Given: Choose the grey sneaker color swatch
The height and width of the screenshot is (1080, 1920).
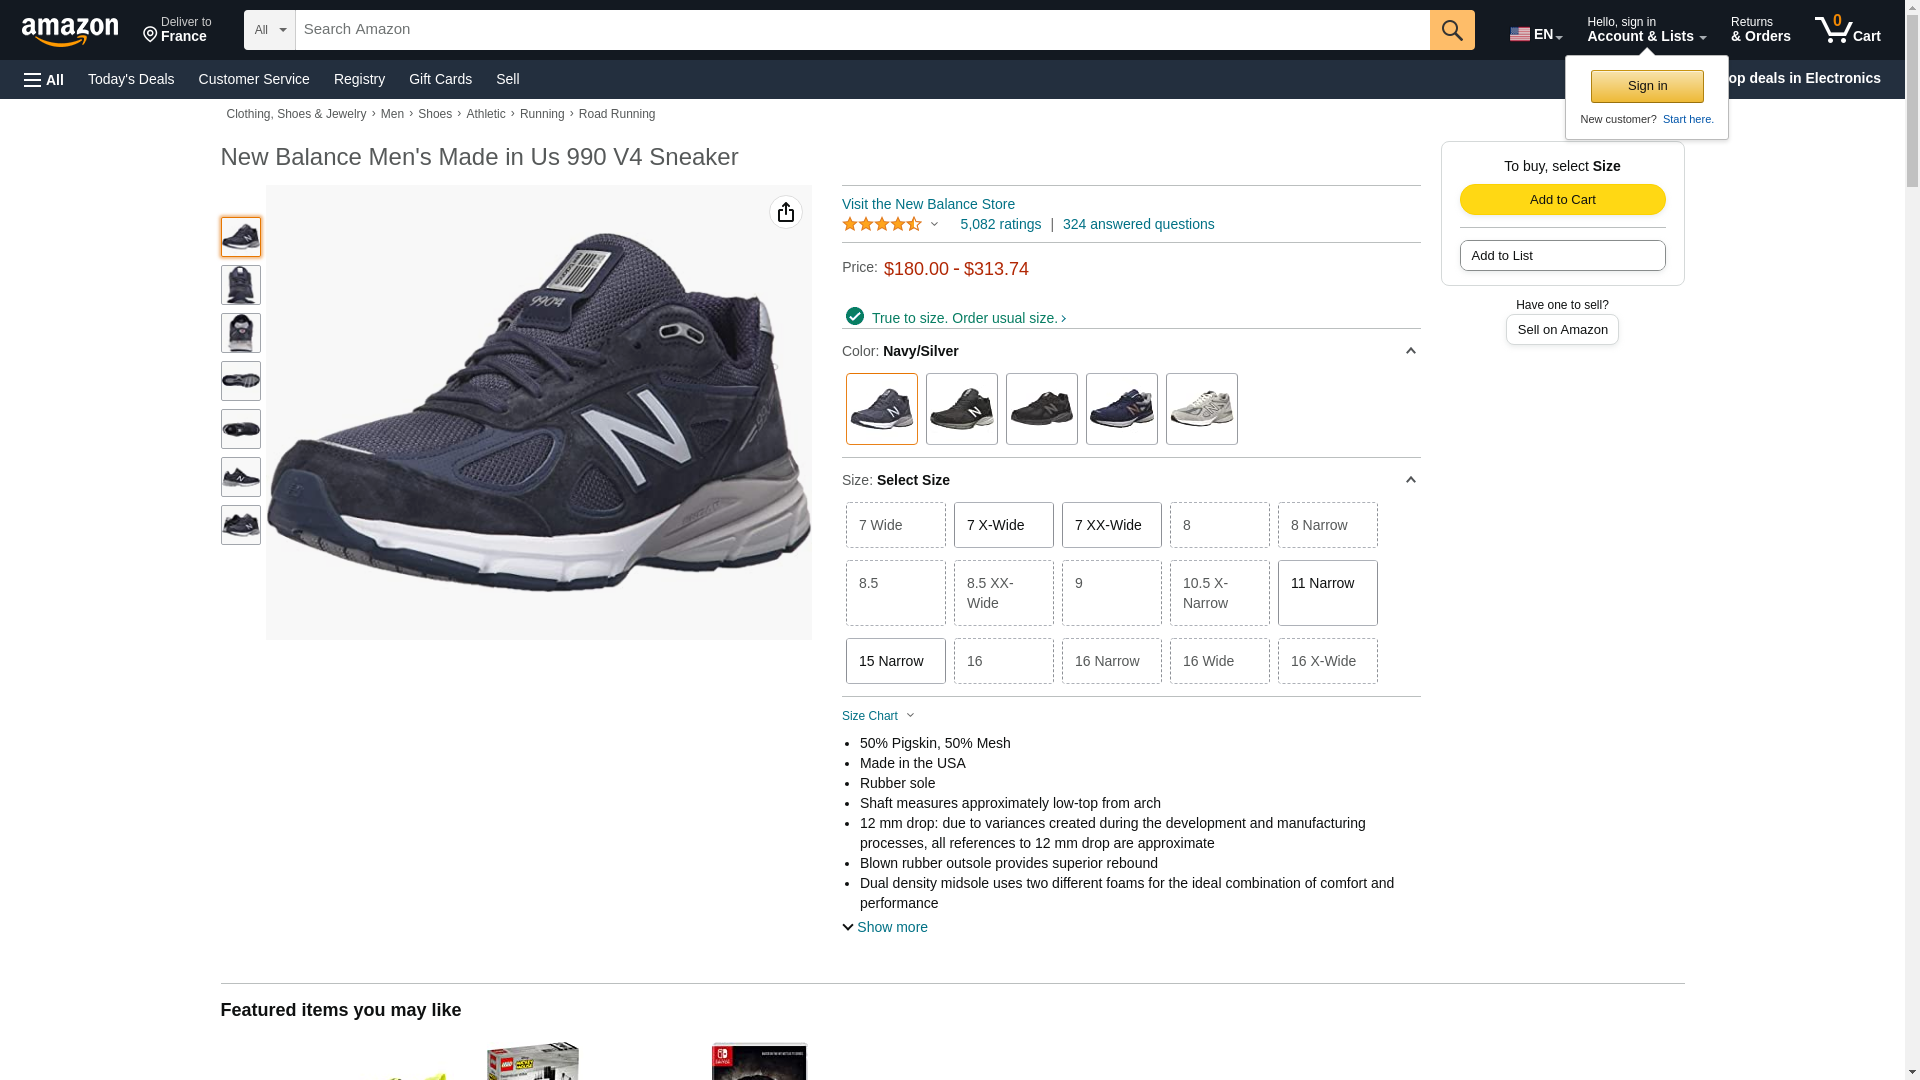Looking at the screenshot, I should pos(1201,409).
